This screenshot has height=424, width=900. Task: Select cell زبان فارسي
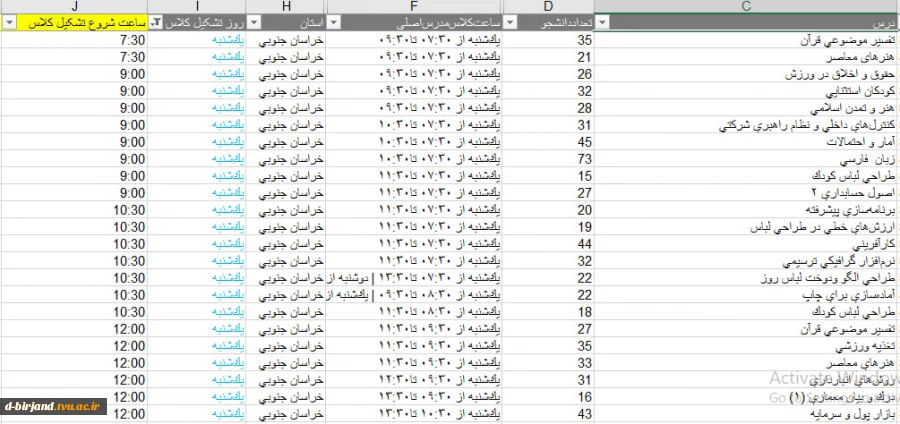click(x=746, y=159)
